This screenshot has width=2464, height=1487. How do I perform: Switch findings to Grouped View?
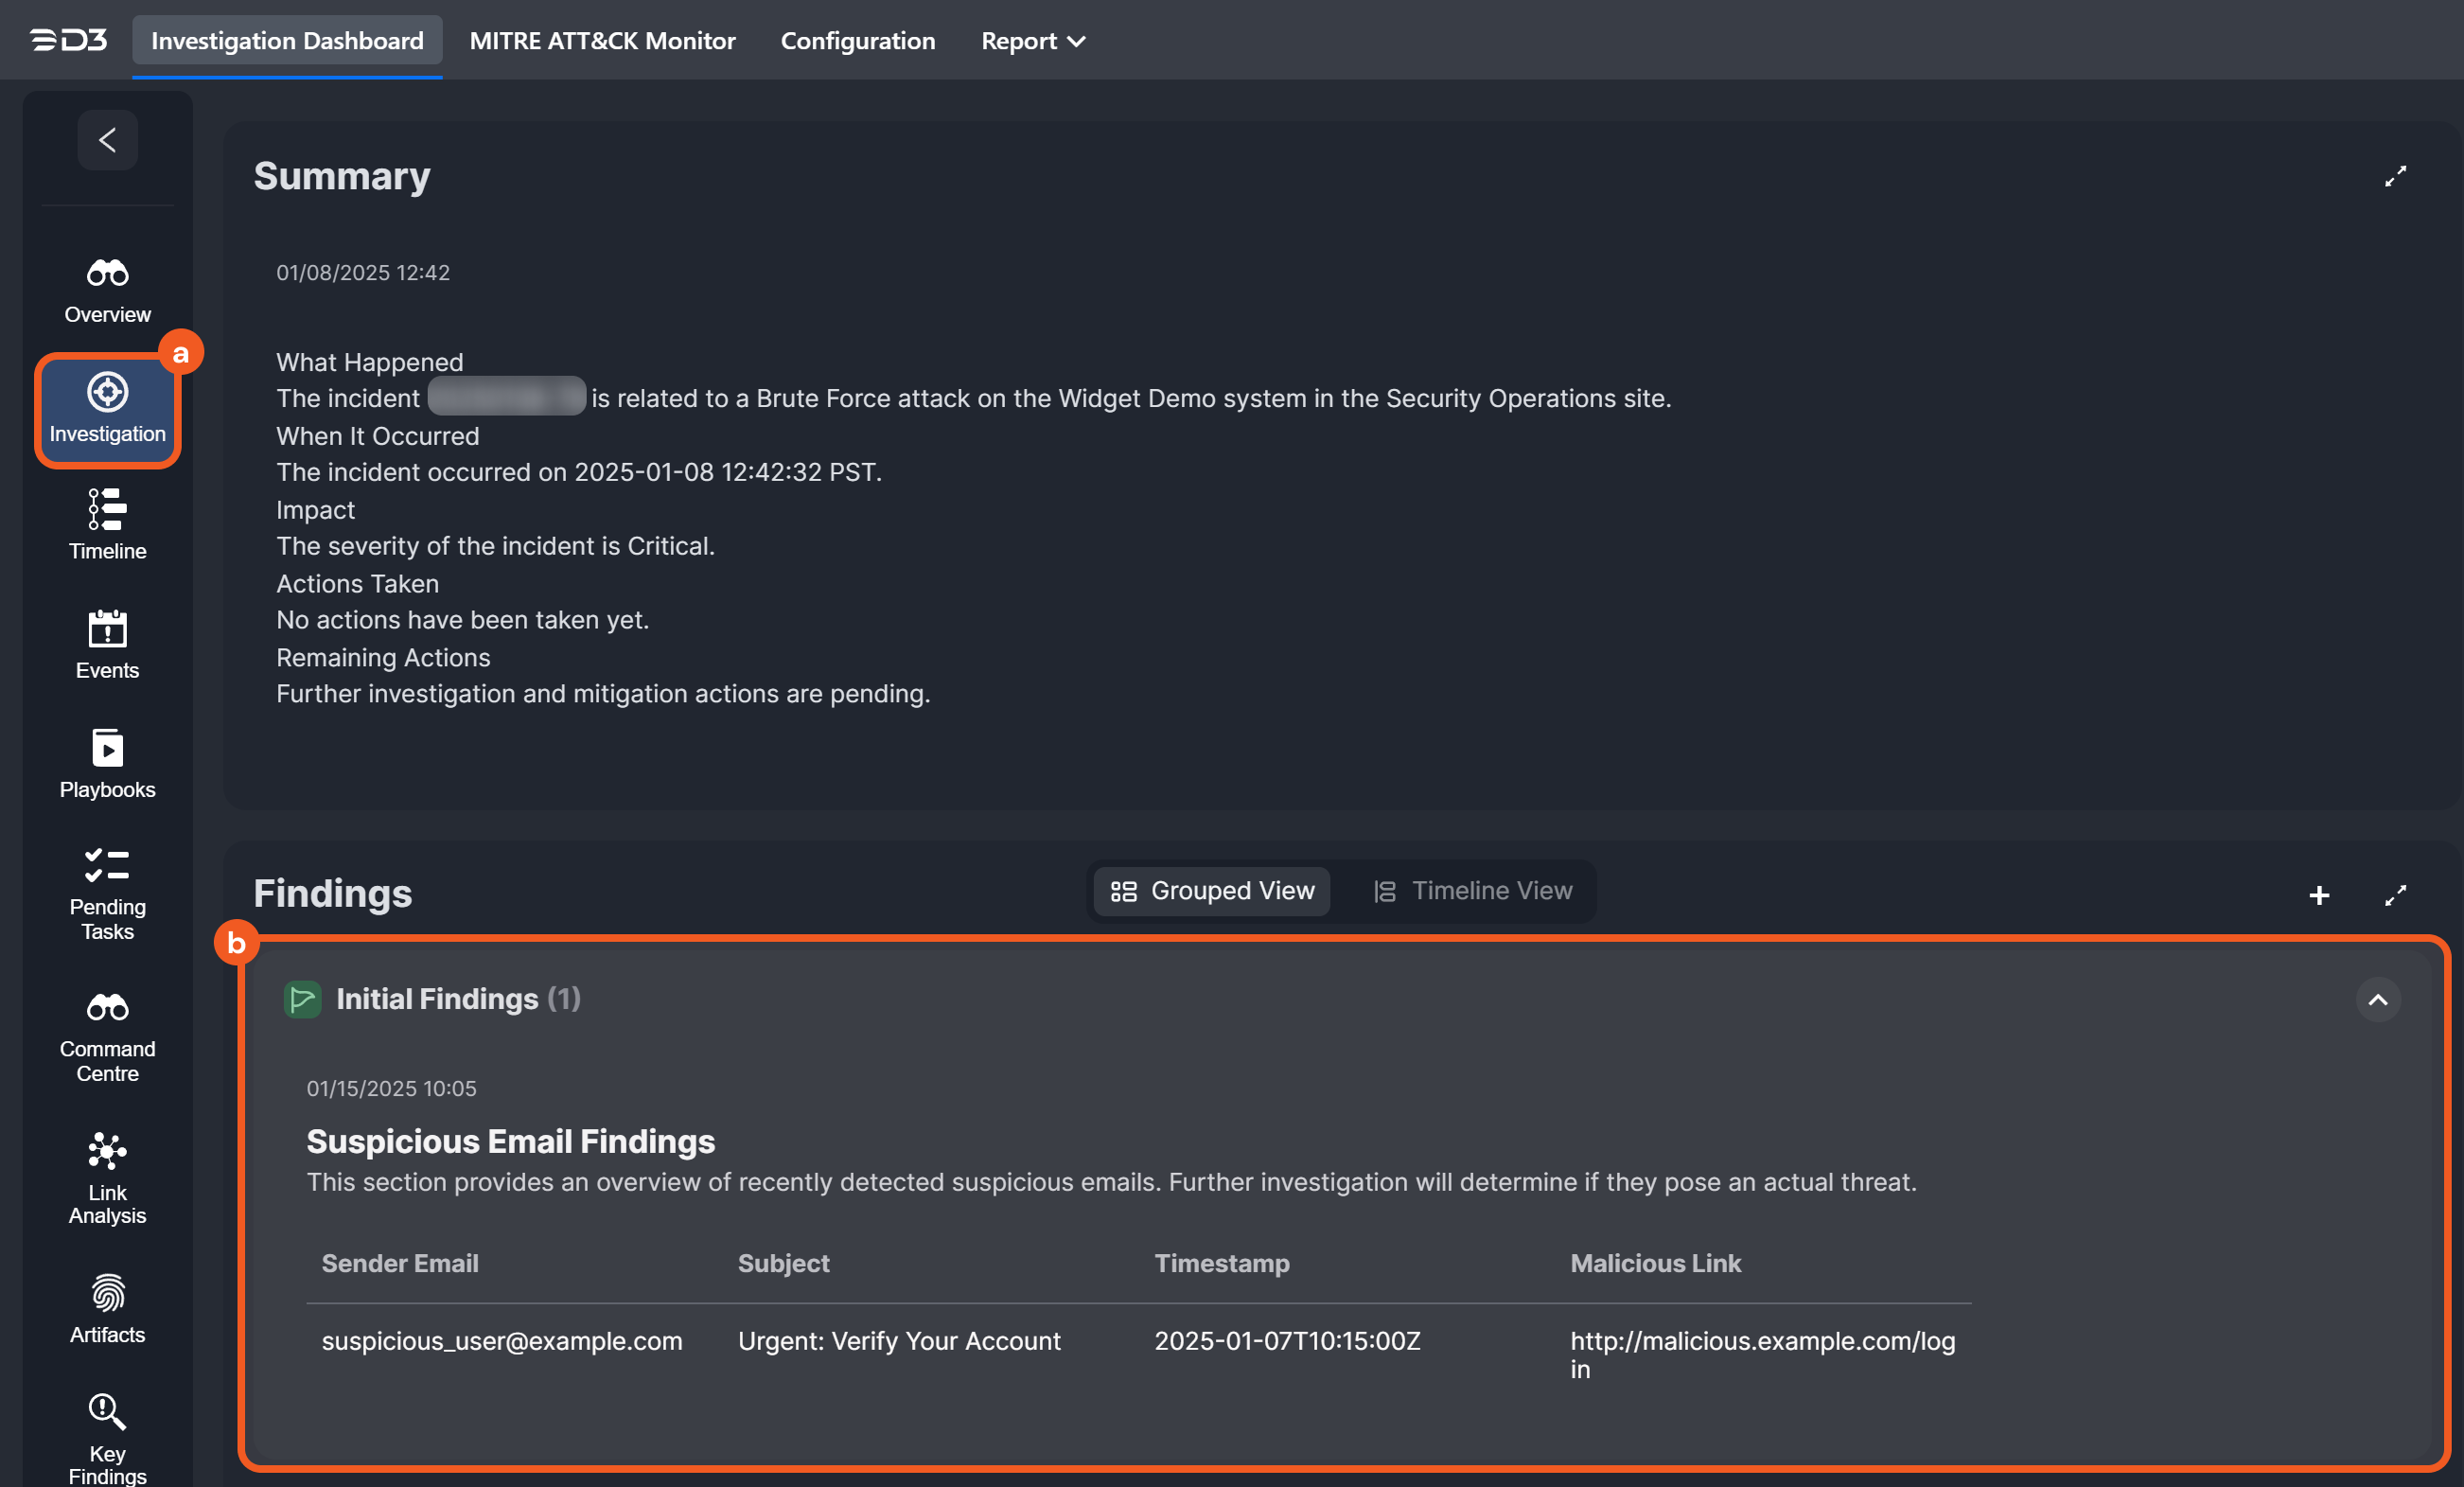pos(1212,890)
